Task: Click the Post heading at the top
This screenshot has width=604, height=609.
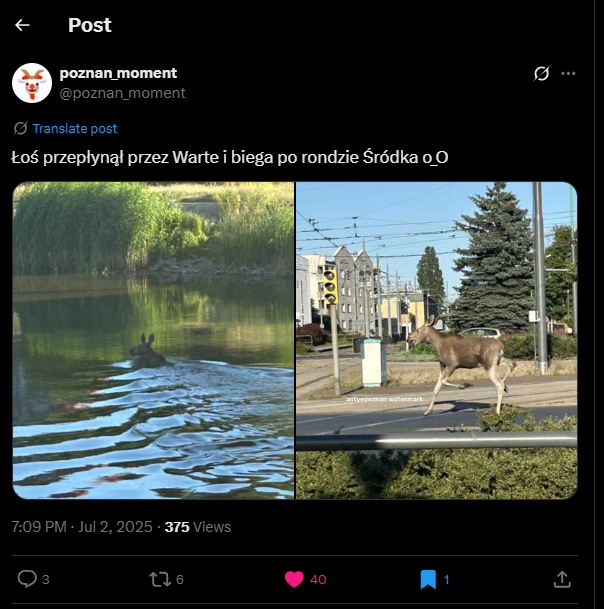Action: [90, 25]
